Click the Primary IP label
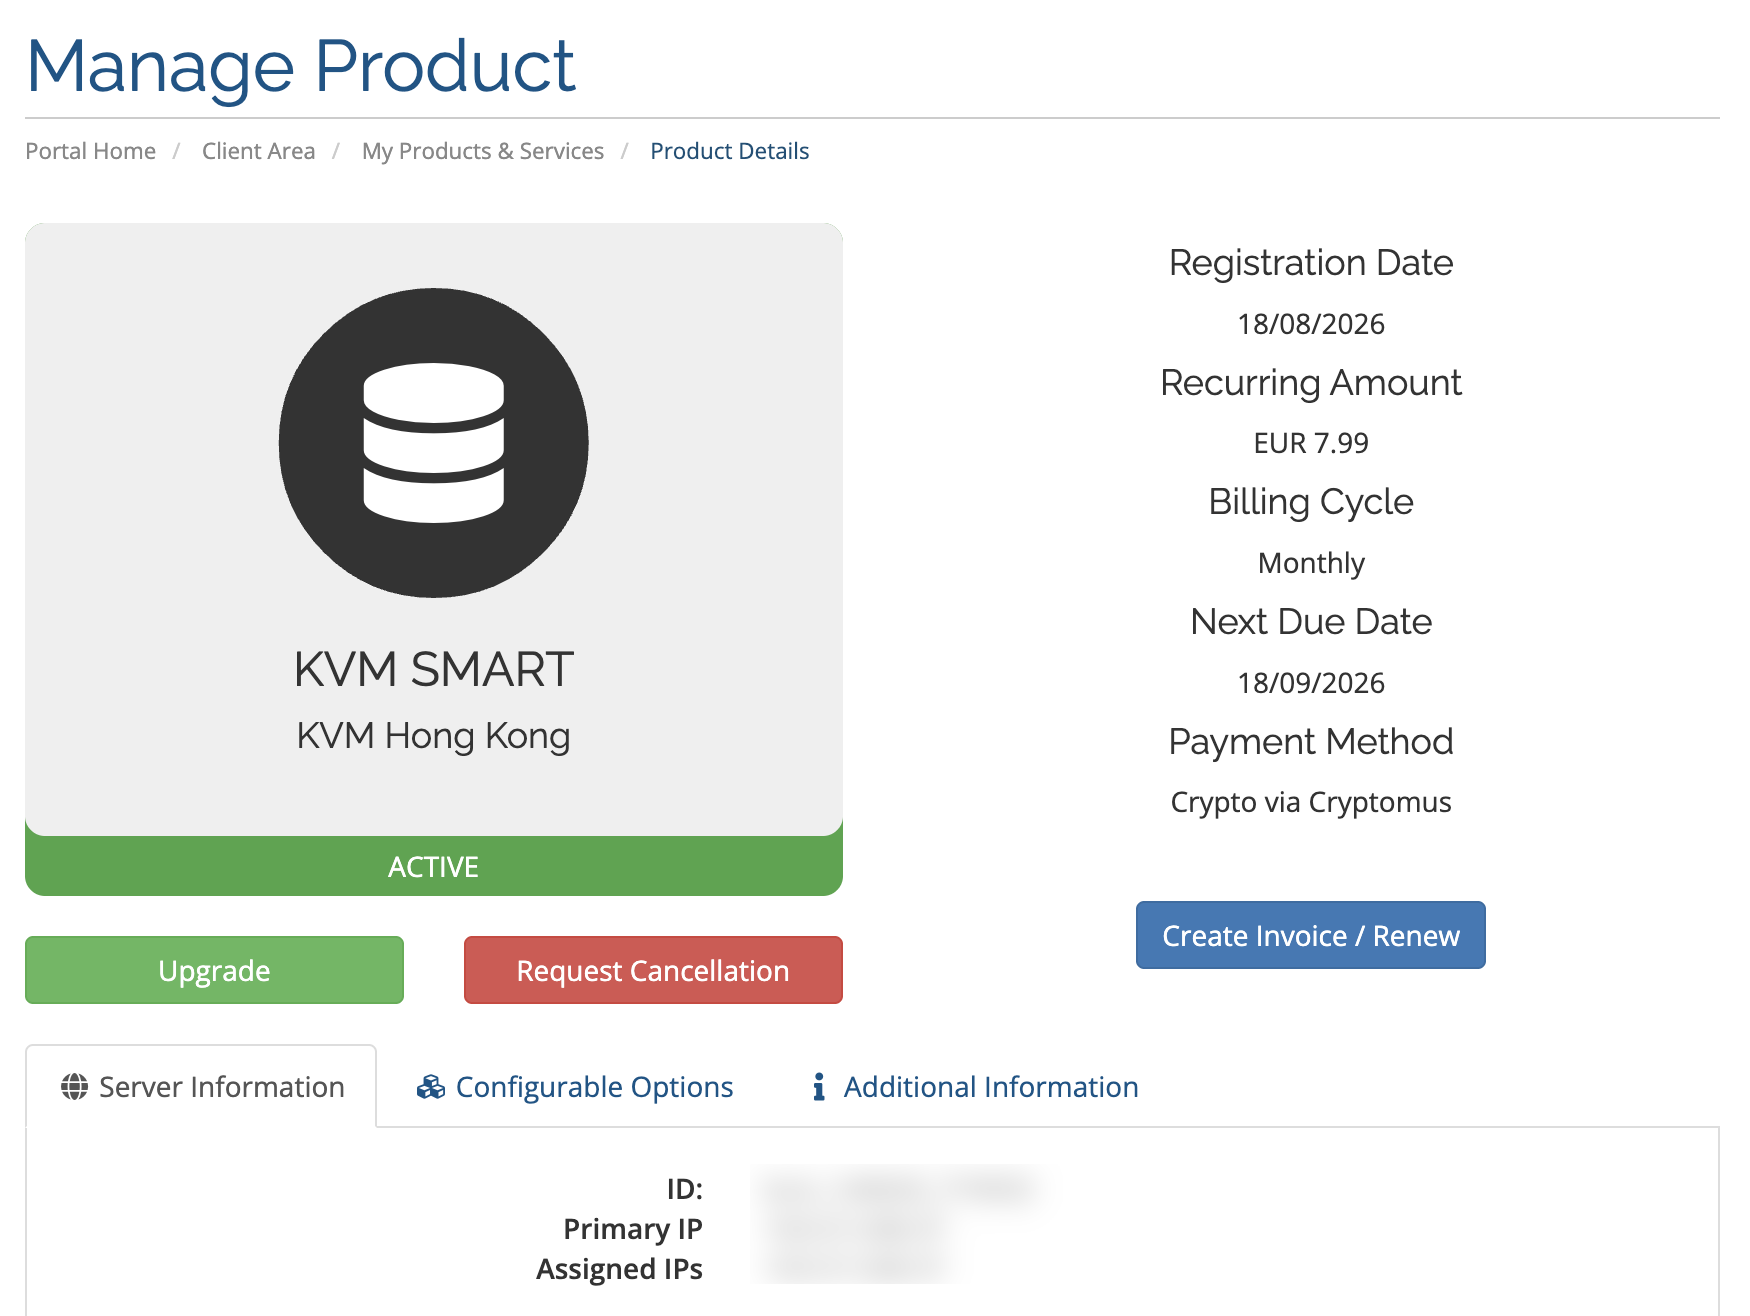 point(633,1229)
